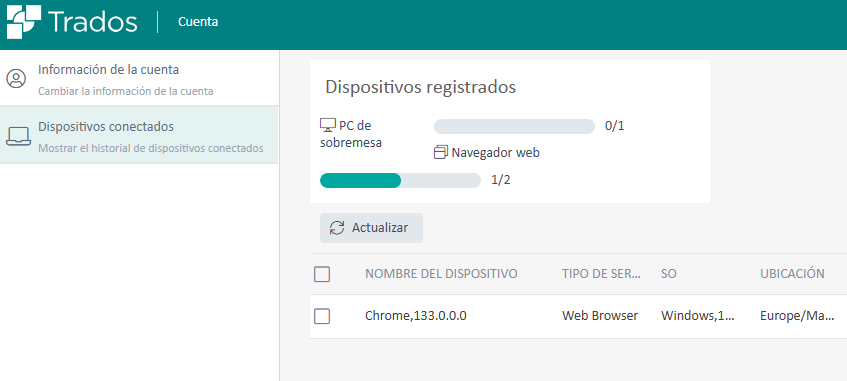Viewport: 847px width, 381px height.
Task: Click the Trados wordmark text
Action: click(x=93, y=22)
